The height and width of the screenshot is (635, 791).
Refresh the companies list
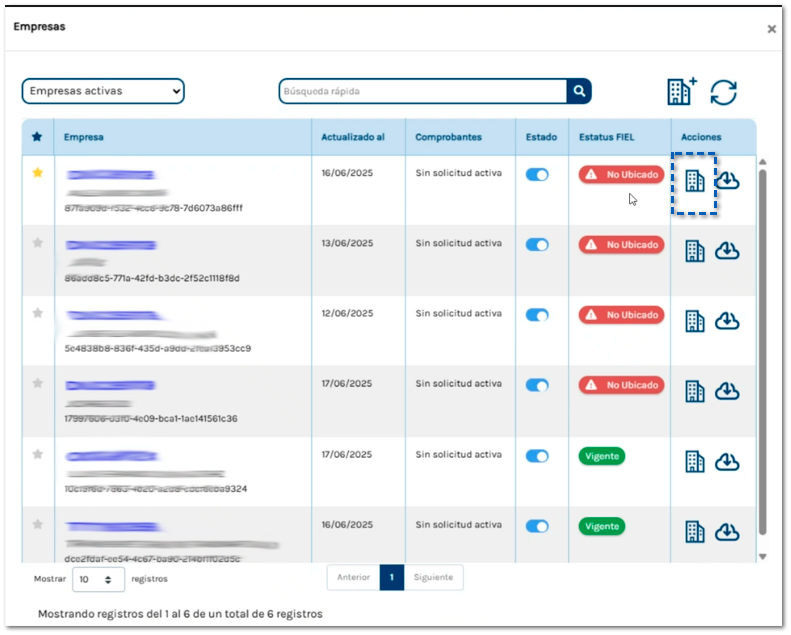point(724,92)
